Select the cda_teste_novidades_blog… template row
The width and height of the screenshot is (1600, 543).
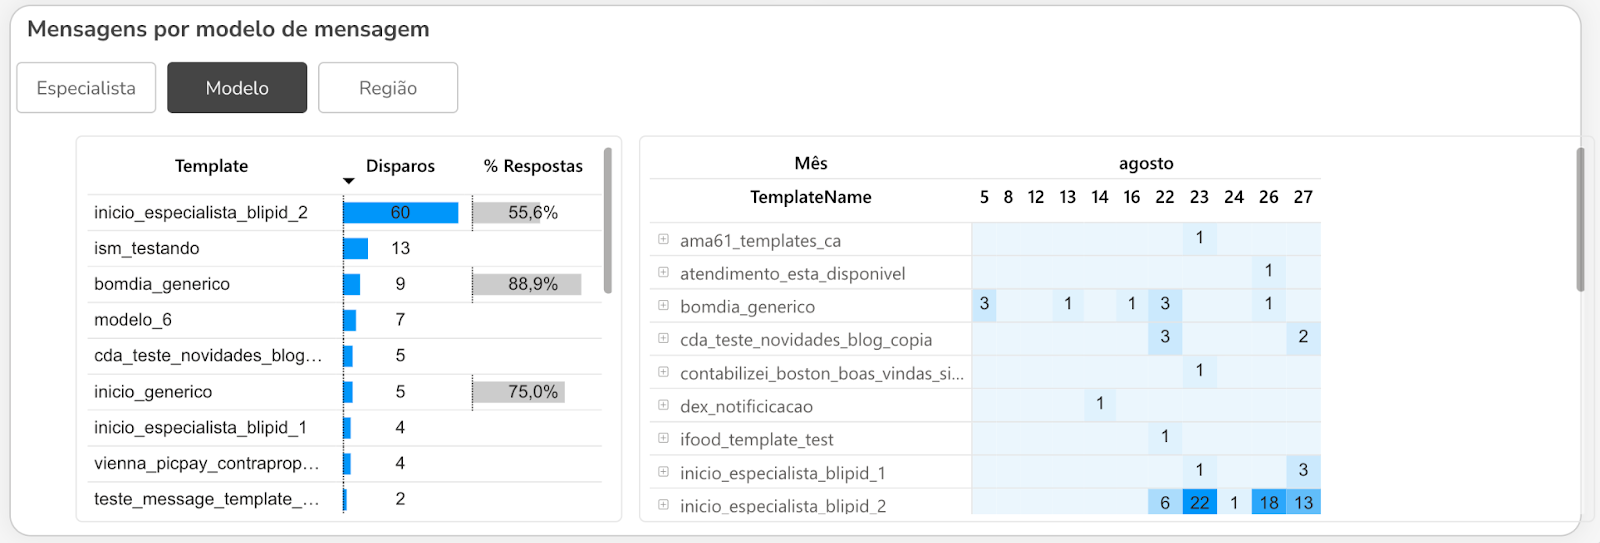(x=208, y=356)
